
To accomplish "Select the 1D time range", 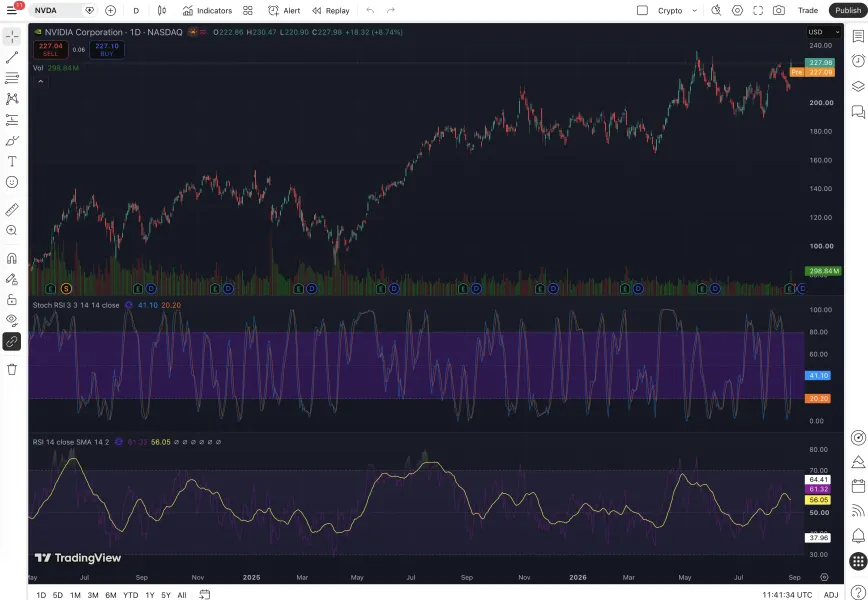I will (x=41, y=595).
